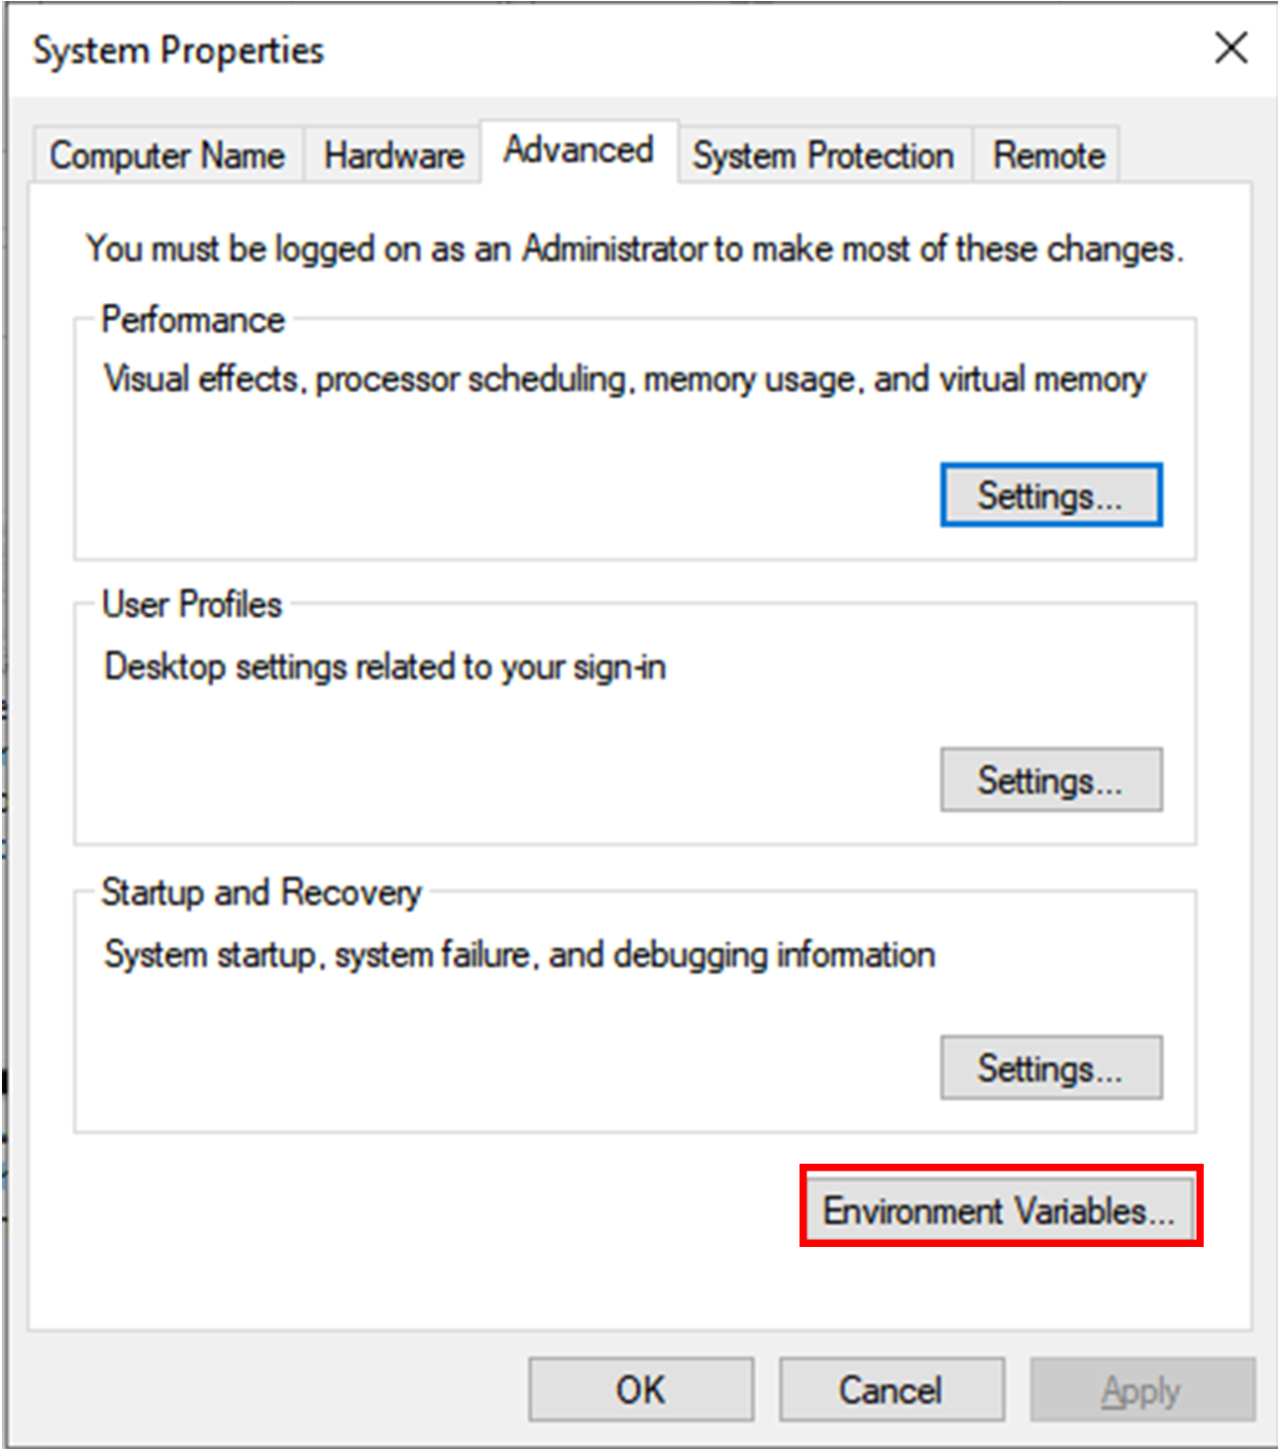Screen dimensions: 1280x1449
Task: Click the Startup and Recovery group heading
Action: coord(261,893)
